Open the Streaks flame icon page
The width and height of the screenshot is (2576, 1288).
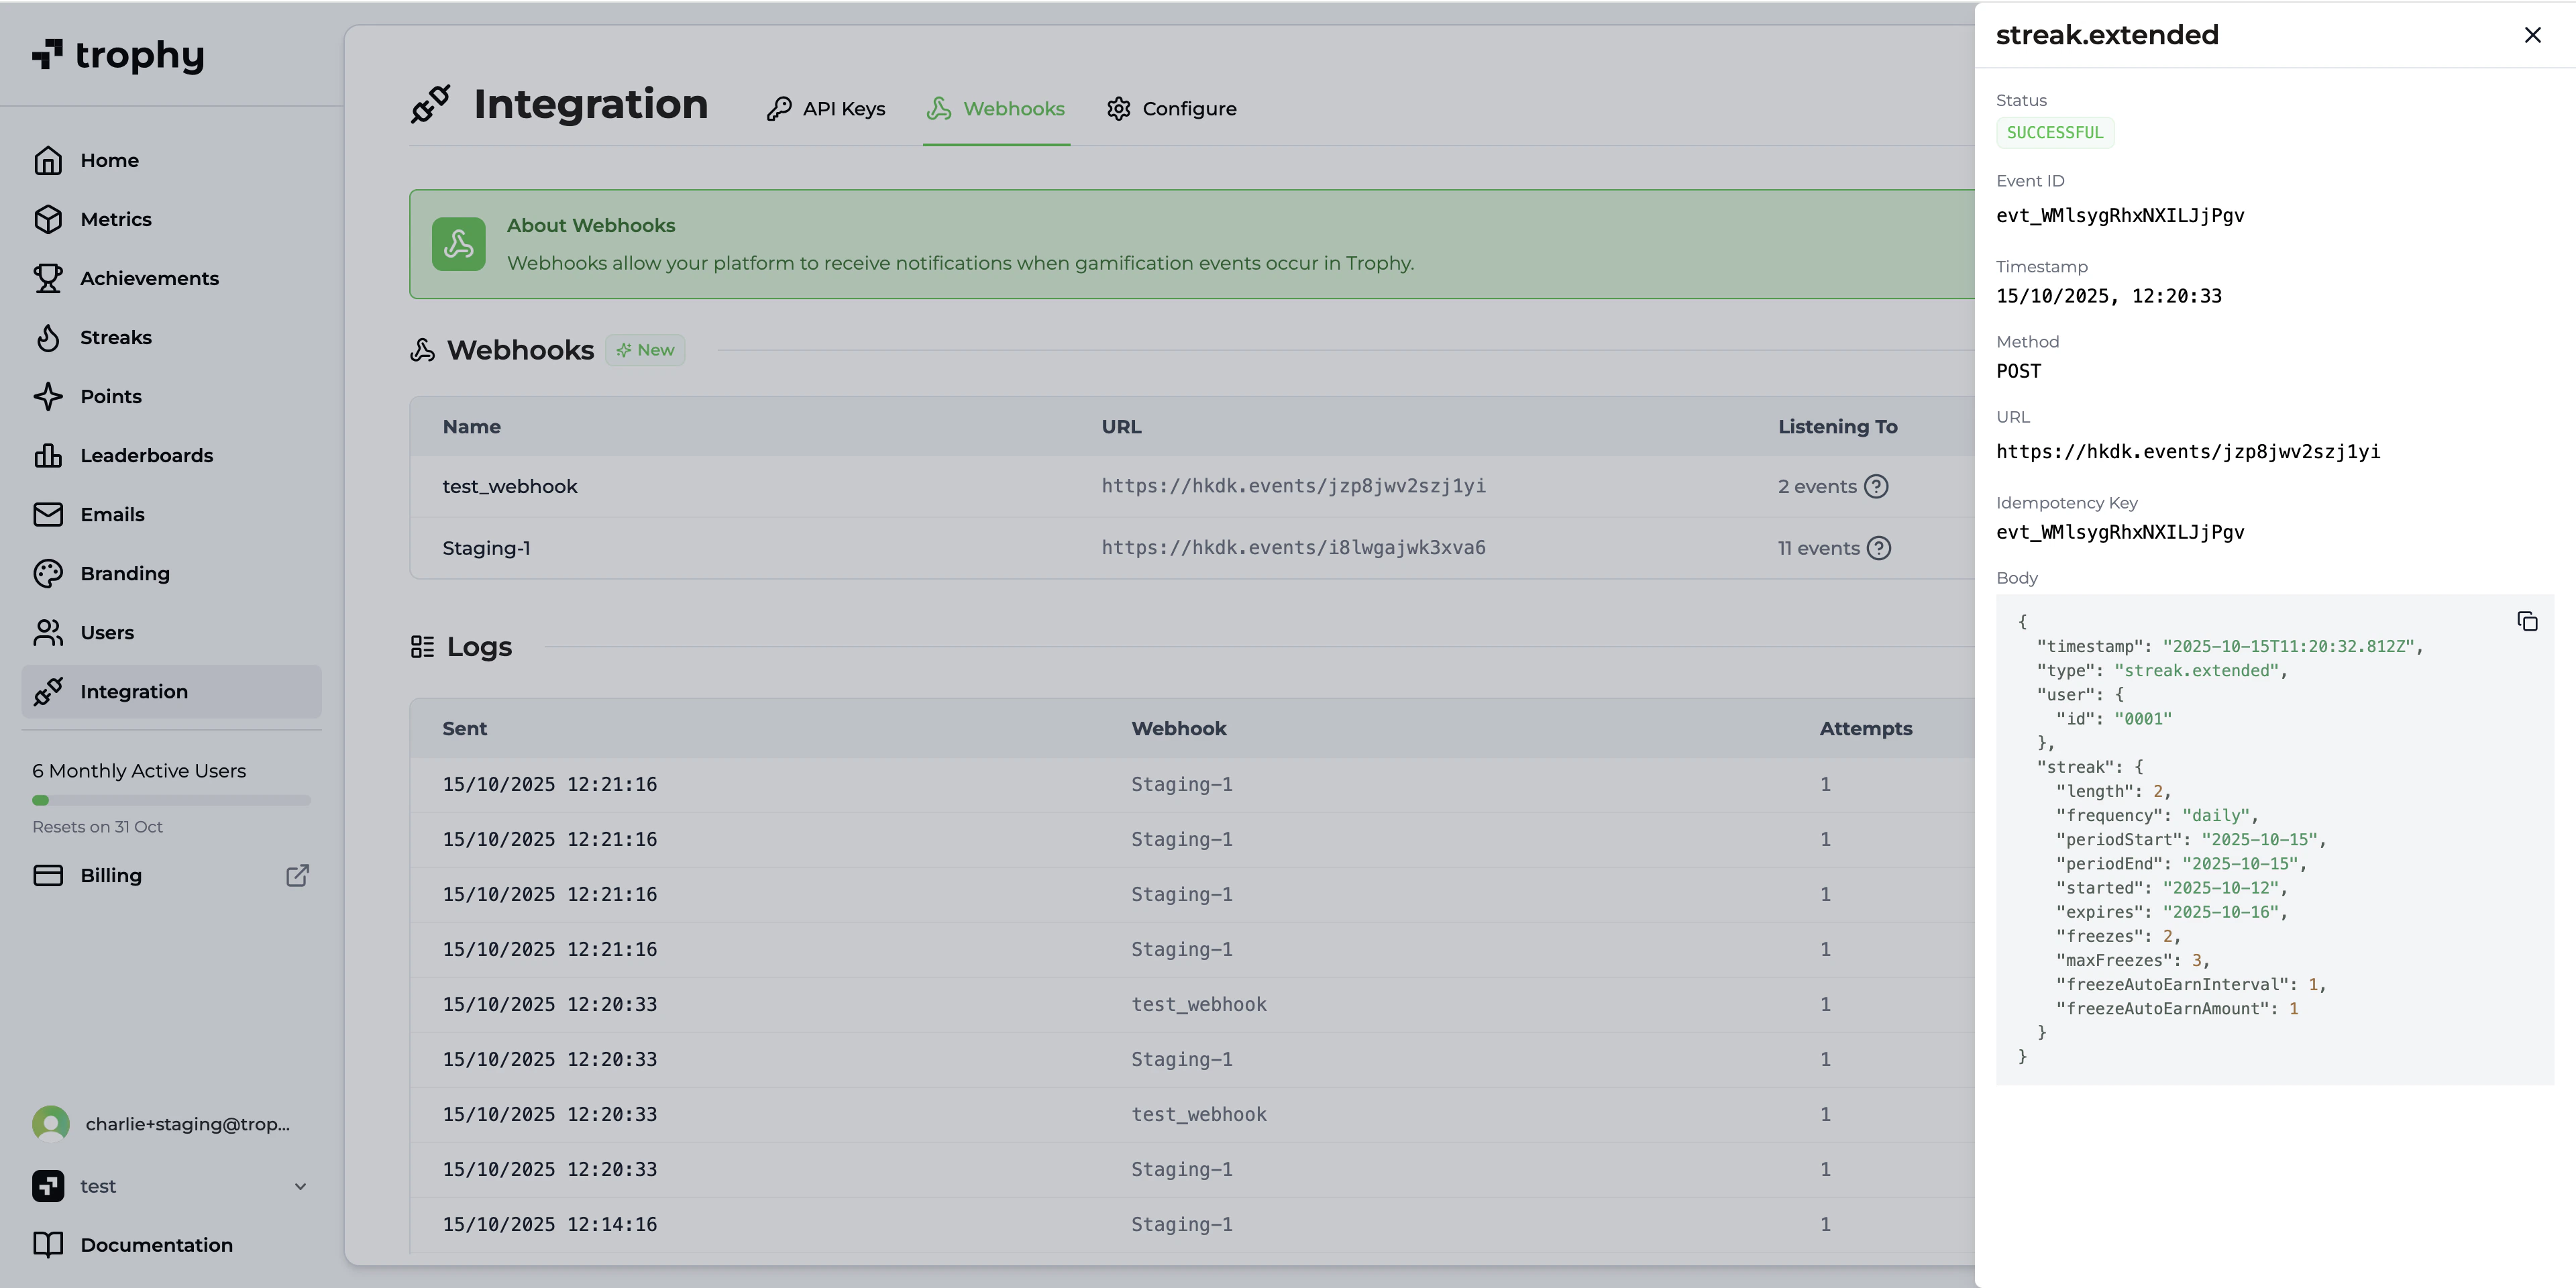pyautogui.click(x=48, y=338)
